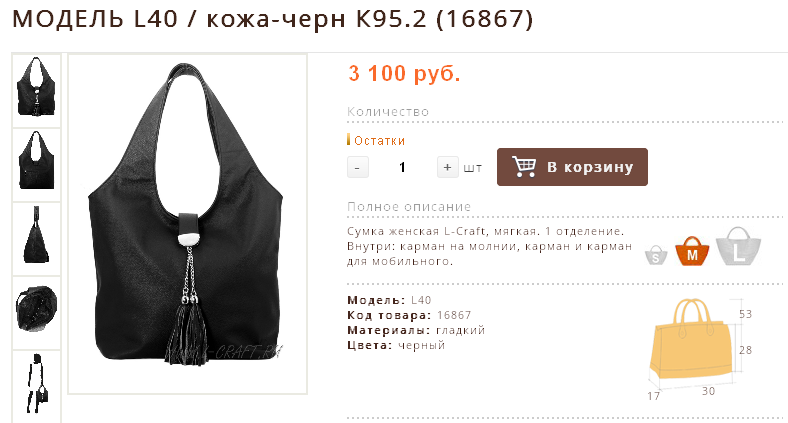Viewport: 788px width, 423px height.
Task: Click the yellow bag dimensions diagram
Action: pyautogui.click(x=700, y=348)
